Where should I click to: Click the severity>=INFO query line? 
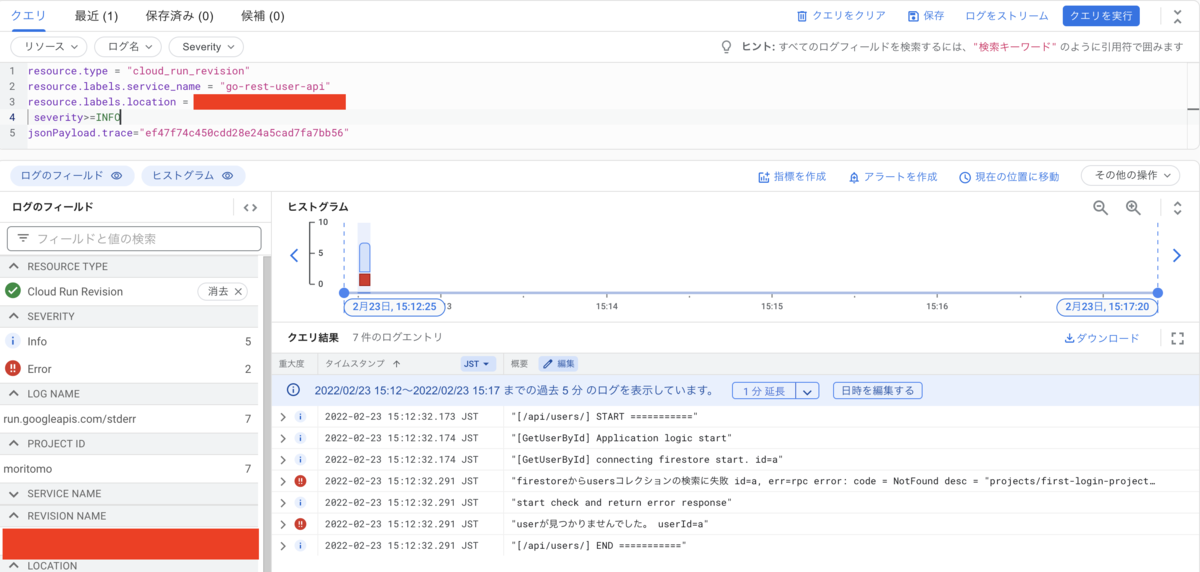[77, 117]
